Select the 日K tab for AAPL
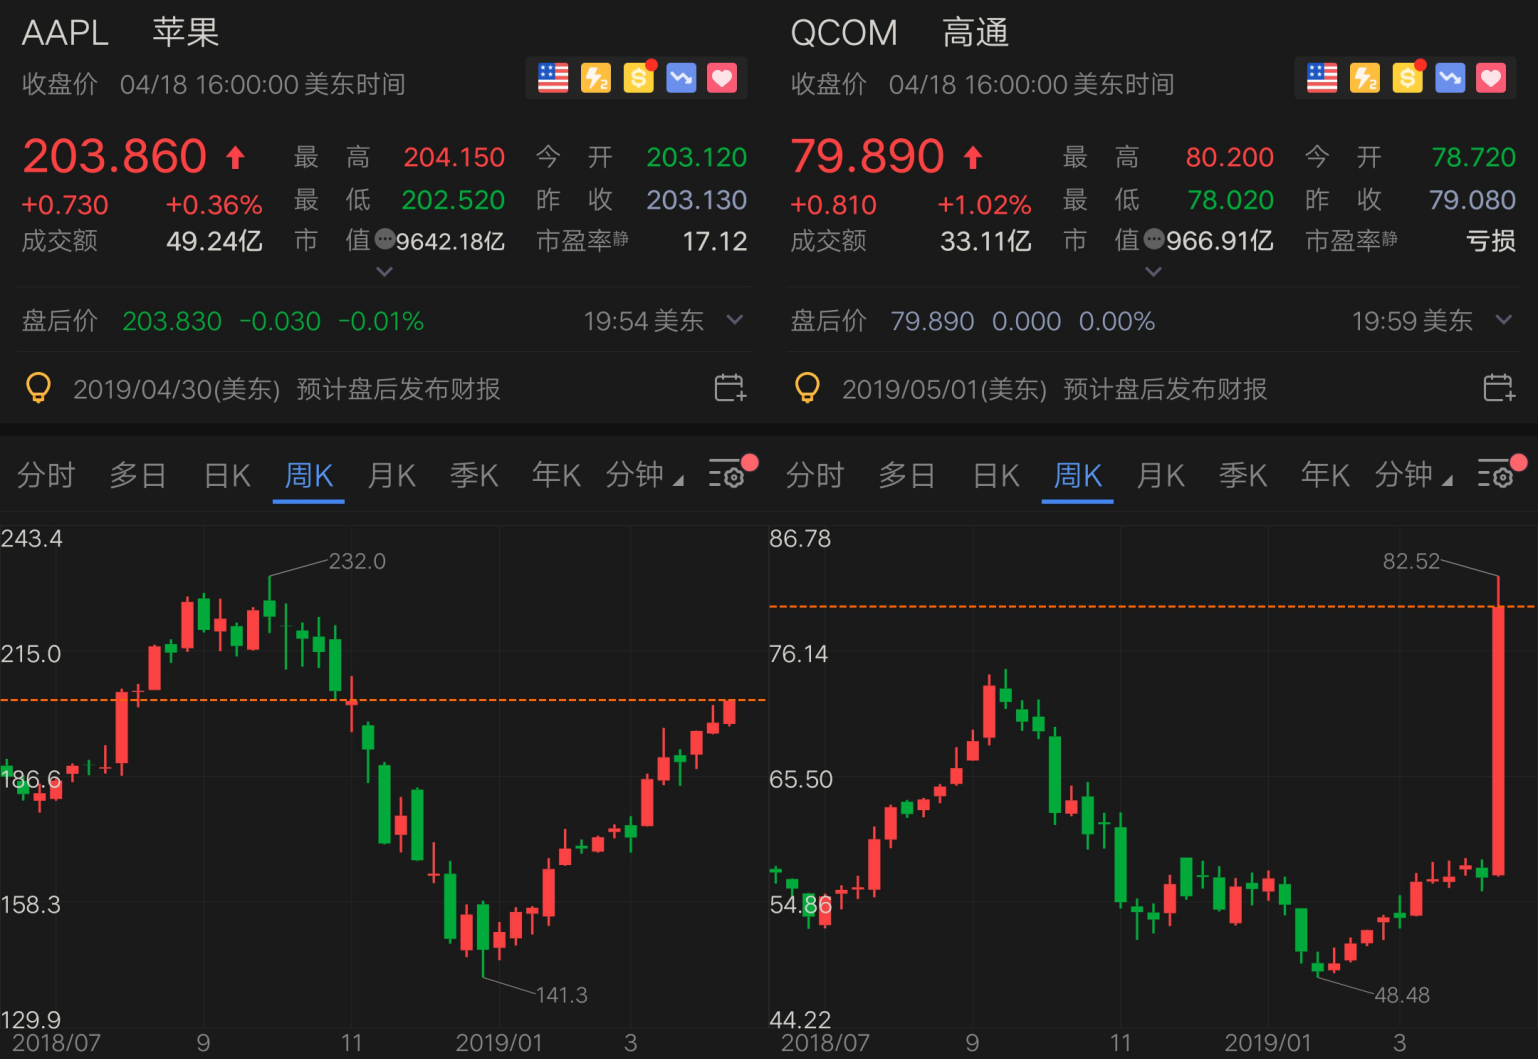 click(x=227, y=475)
